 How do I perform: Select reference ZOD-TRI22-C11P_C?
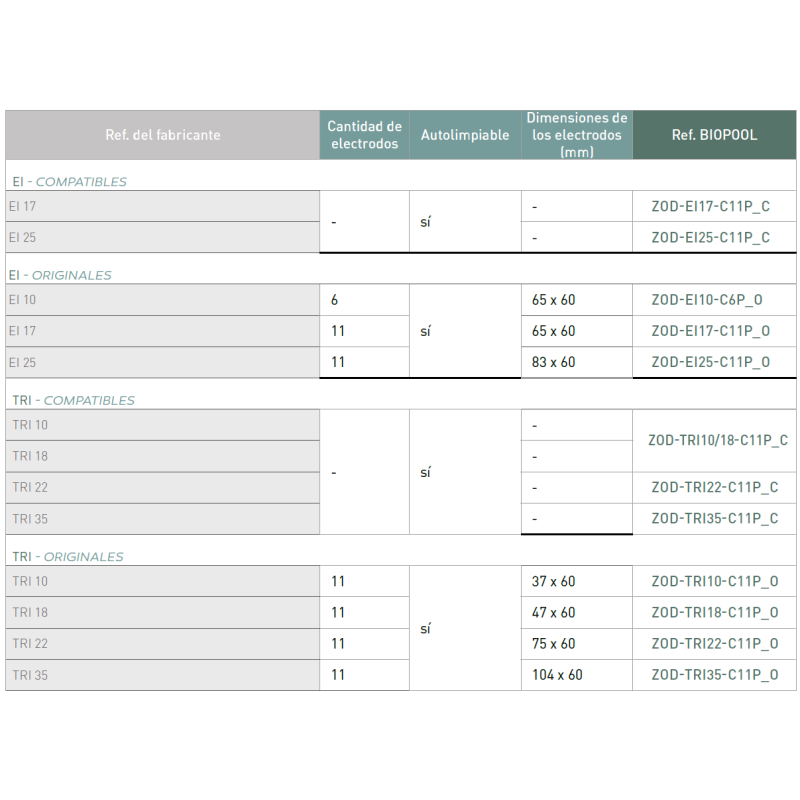coord(714,488)
